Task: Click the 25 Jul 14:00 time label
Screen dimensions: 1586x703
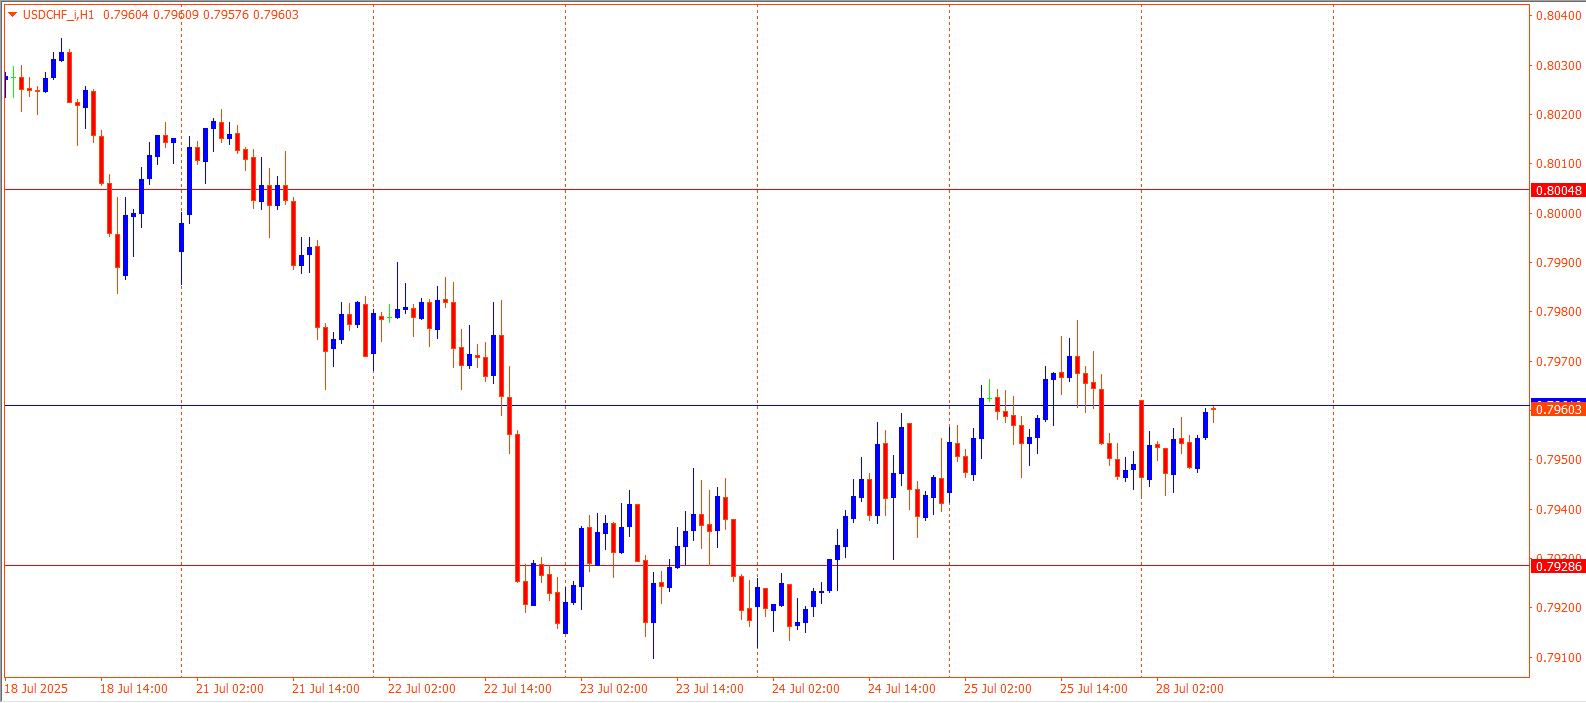Action: point(1093,689)
